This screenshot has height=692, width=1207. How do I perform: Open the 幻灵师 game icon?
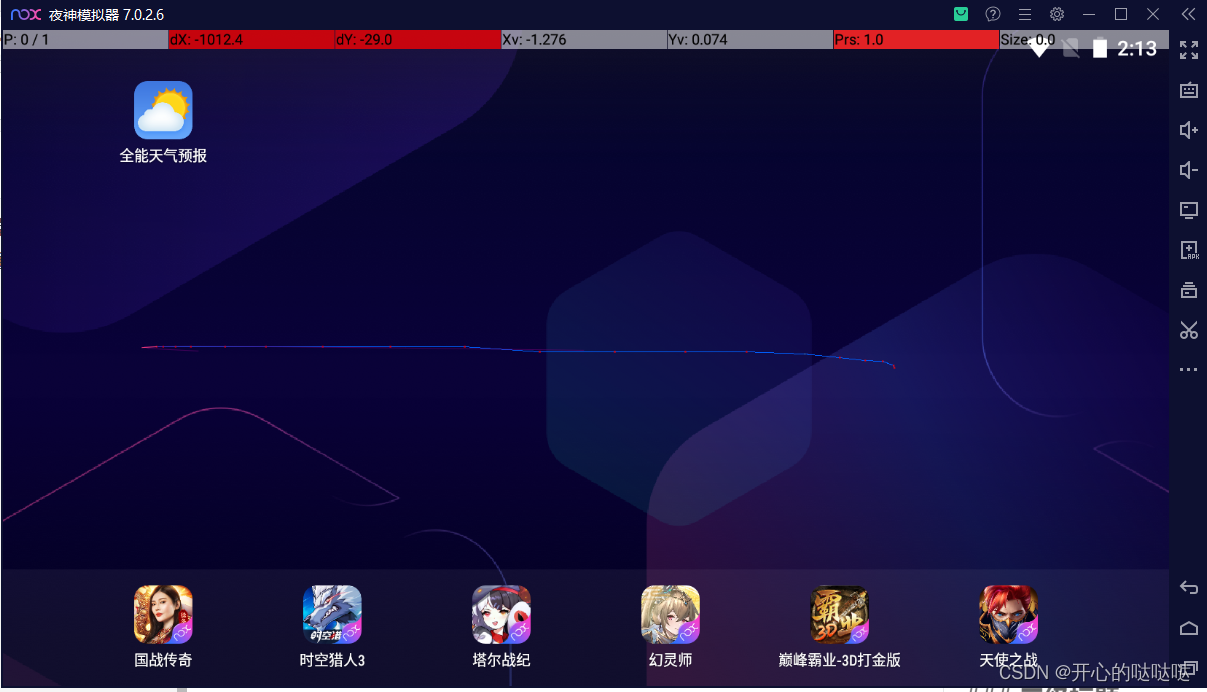670,614
